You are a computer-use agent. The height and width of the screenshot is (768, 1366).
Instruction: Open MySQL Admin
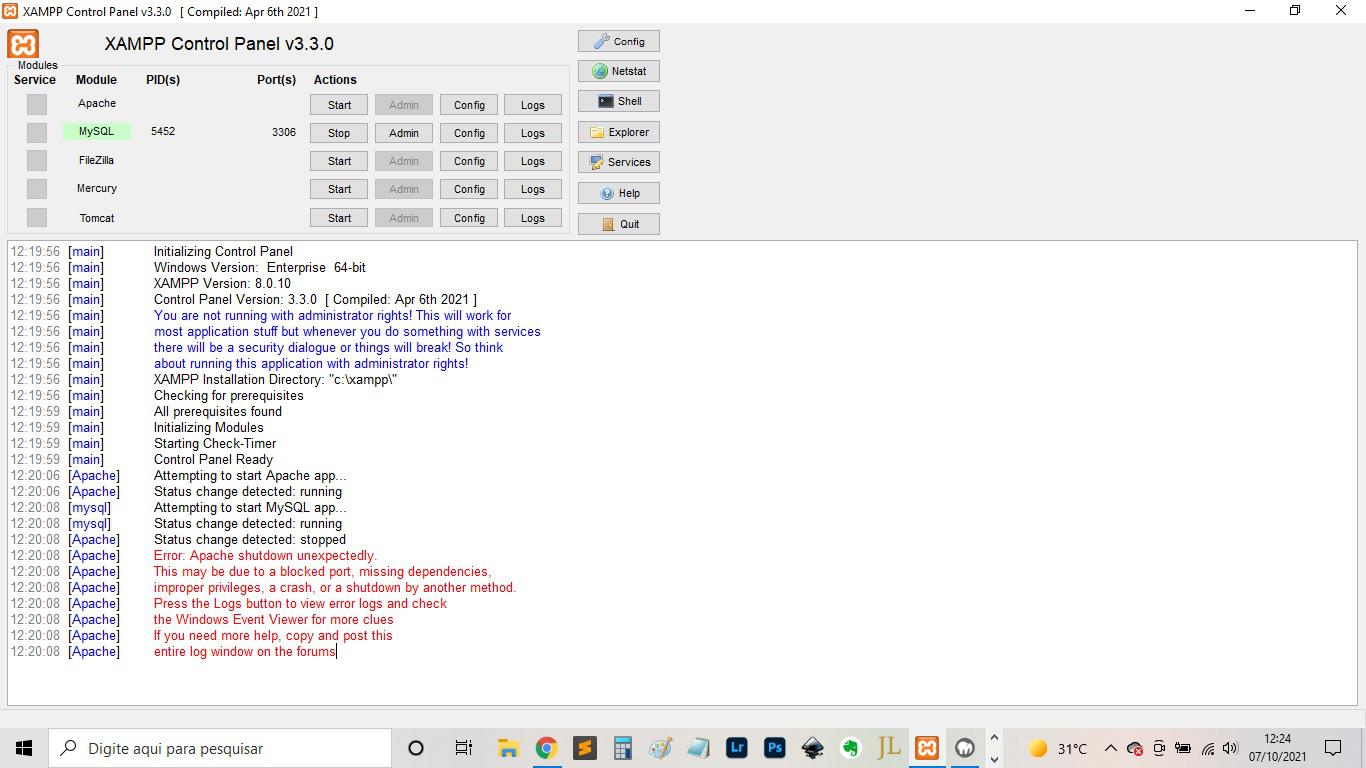pos(404,133)
